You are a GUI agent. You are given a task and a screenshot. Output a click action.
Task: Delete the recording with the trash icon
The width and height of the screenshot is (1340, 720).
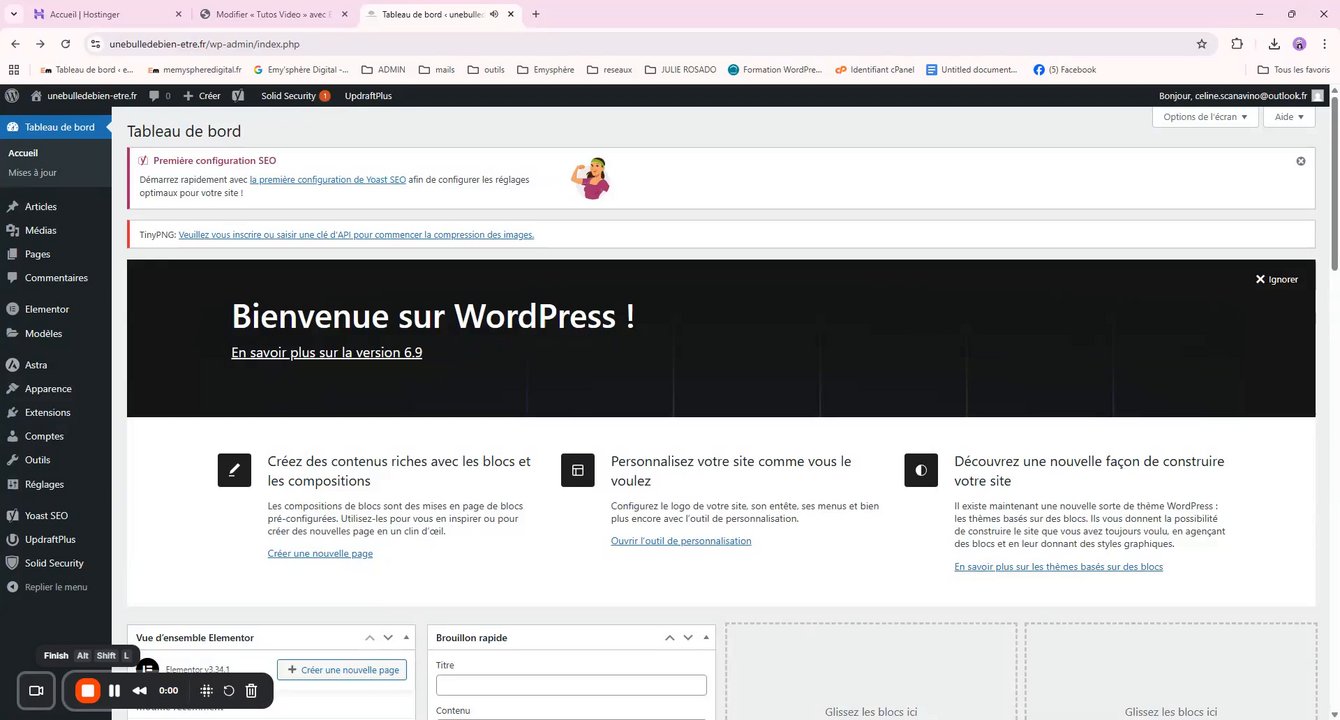point(251,690)
